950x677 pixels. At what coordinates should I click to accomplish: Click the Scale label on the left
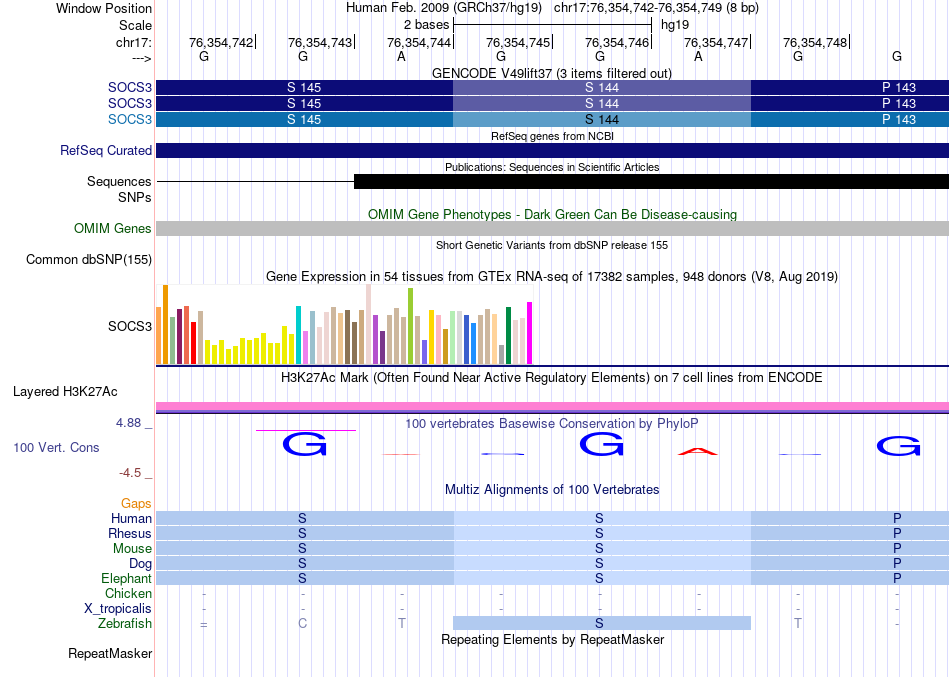[135, 25]
